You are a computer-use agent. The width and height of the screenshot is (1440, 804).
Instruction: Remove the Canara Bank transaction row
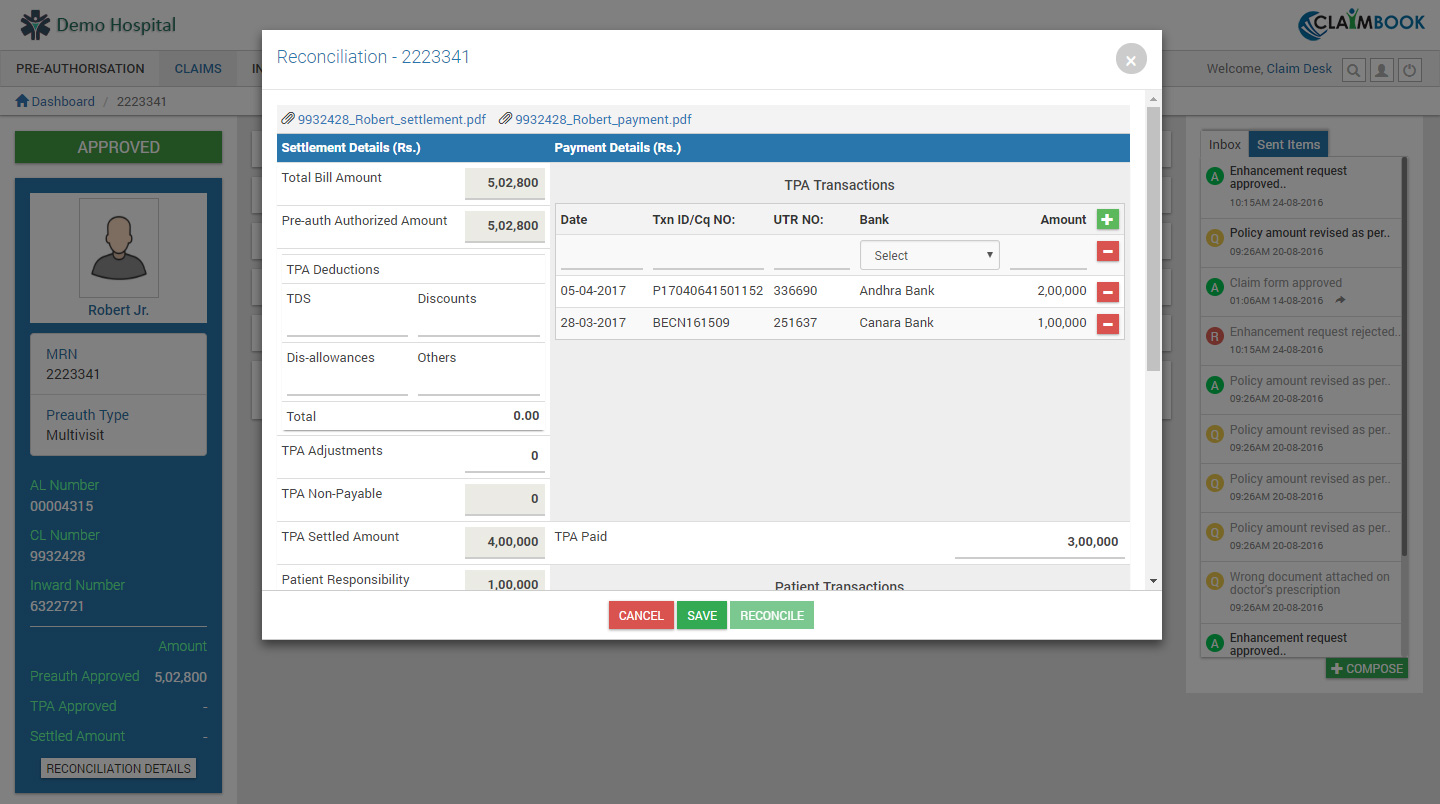click(1107, 323)
